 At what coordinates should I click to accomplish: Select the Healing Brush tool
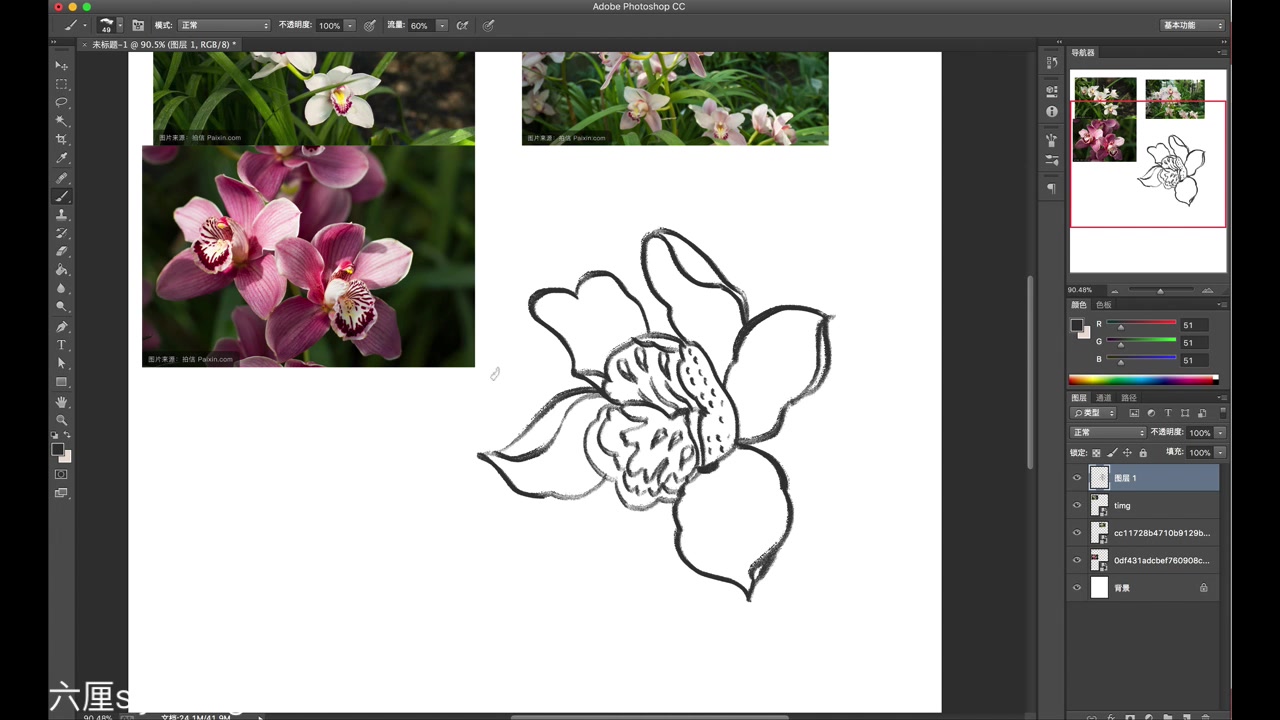(x=61, y=177)
